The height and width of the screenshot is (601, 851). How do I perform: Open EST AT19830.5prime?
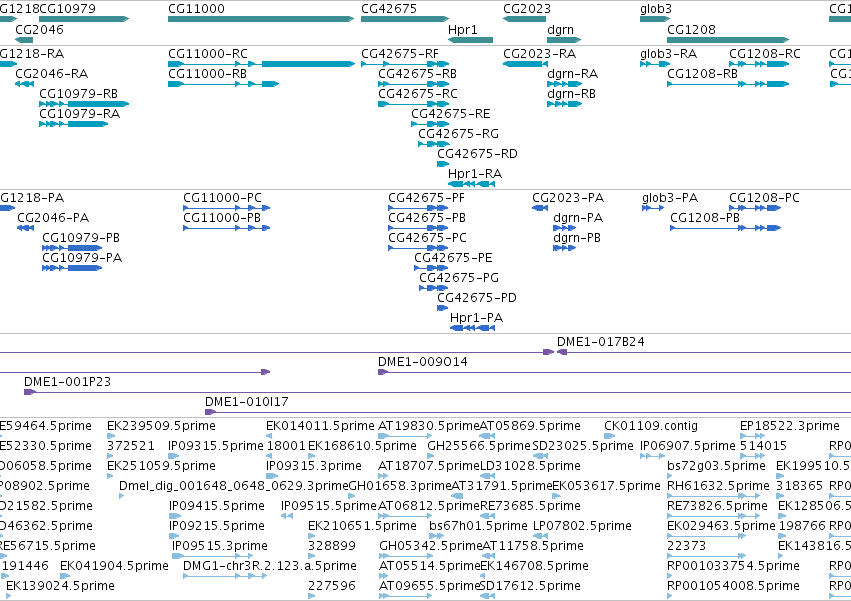point(429,427)
